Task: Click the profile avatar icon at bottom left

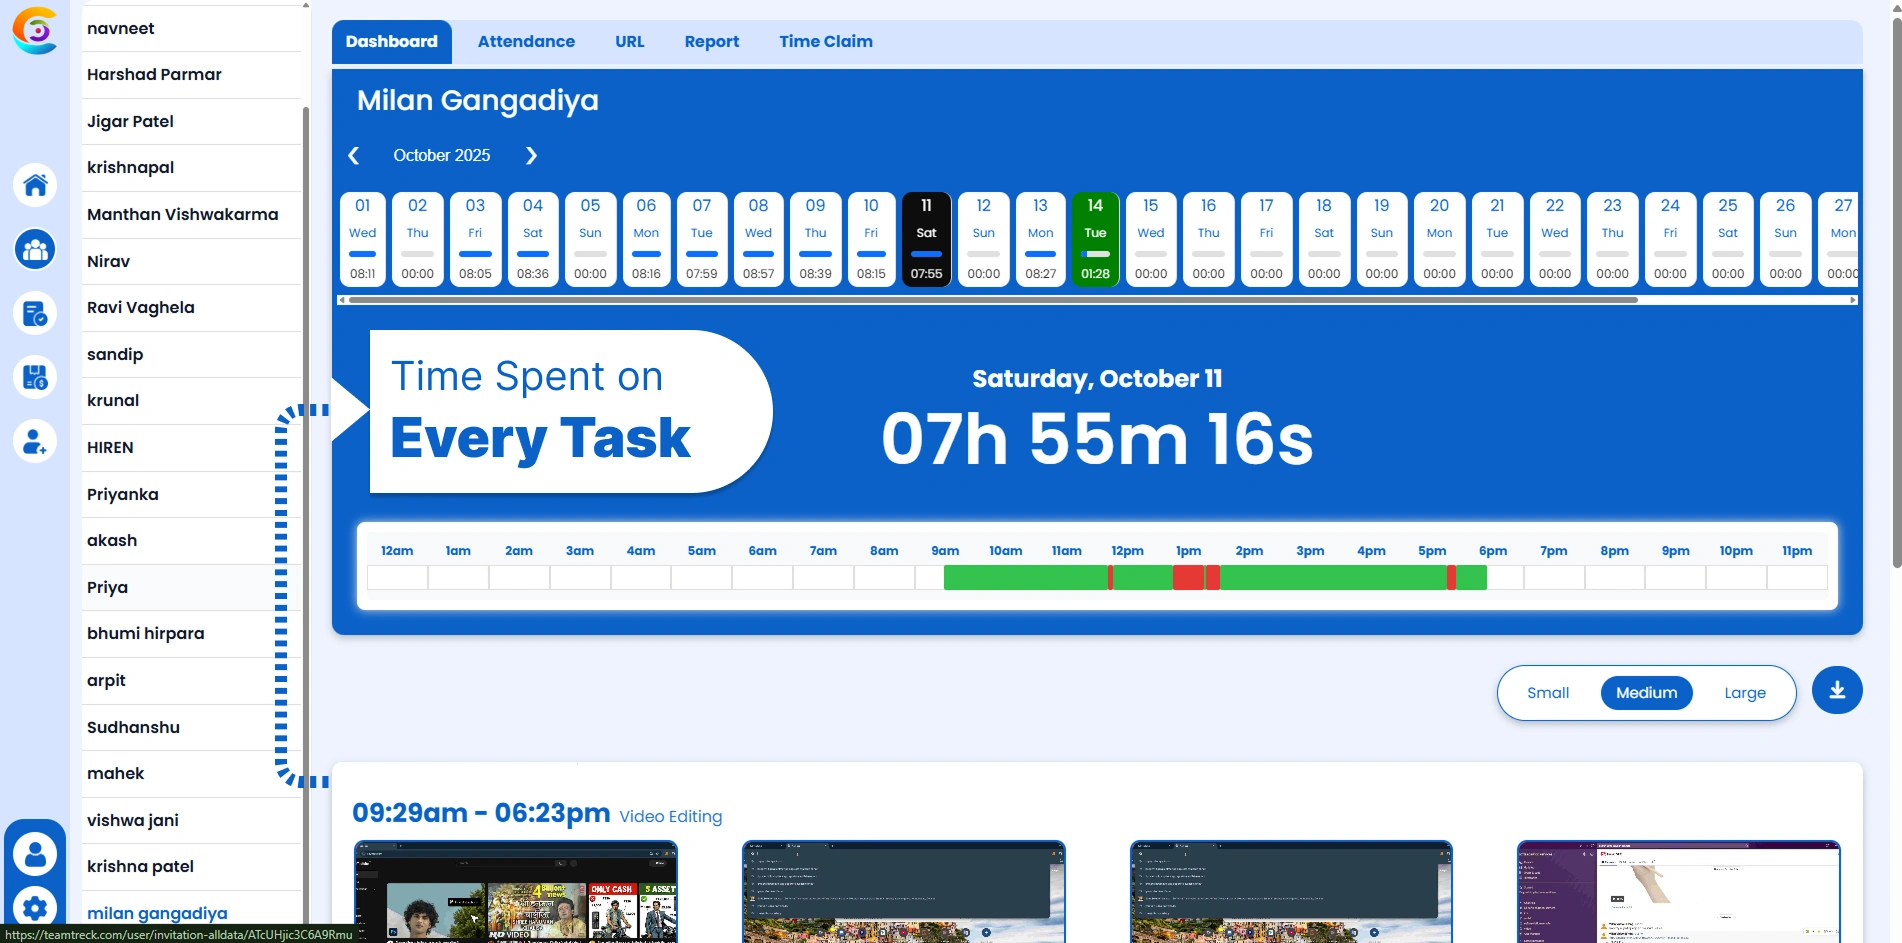Action: (x=35, y=852)
